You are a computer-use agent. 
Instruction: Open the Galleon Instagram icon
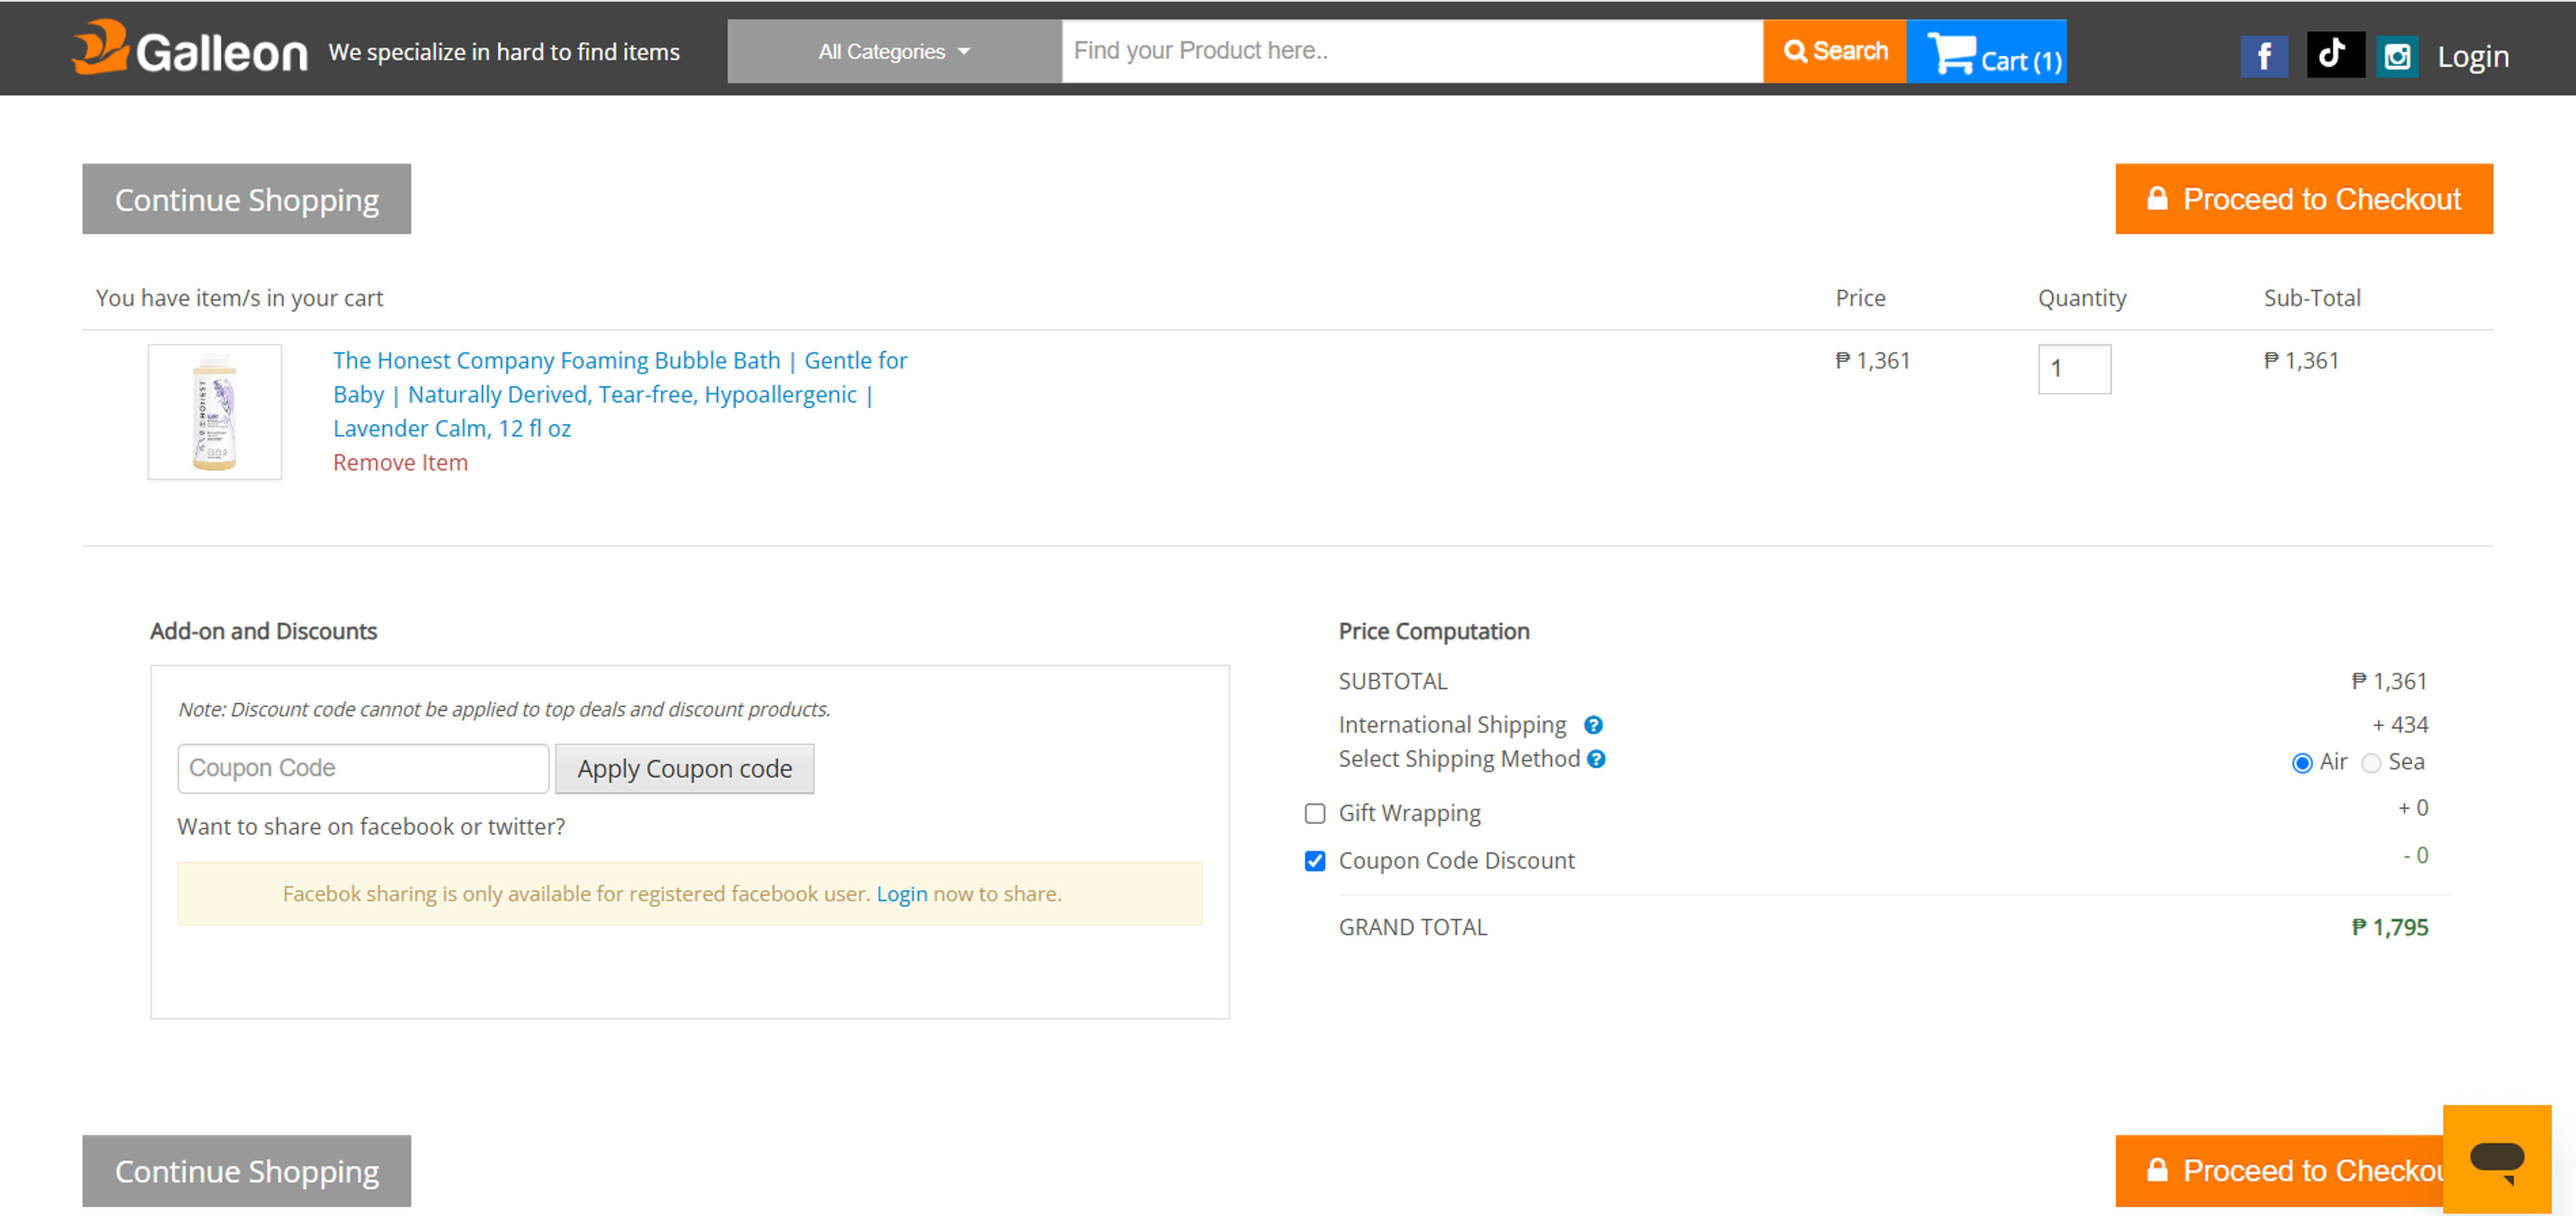[2397, 56]
